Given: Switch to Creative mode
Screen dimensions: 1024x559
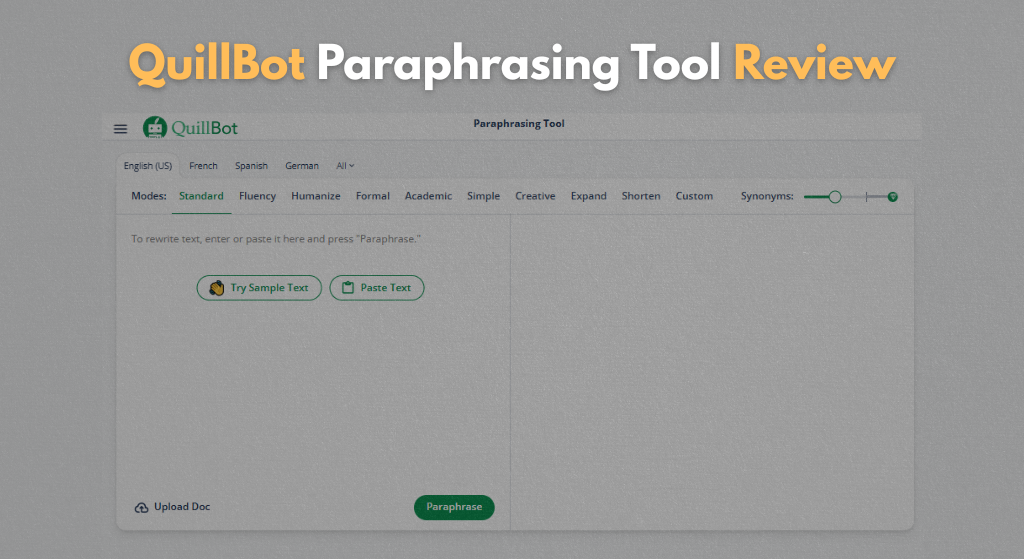Looking at the screenshot, I should pos(535,196).
